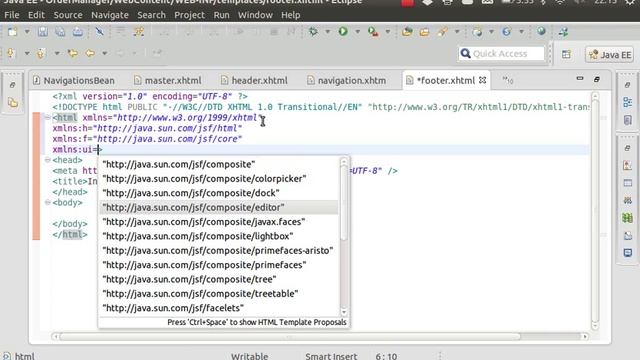This screenshot has width=640, height=360.
Task: Open the File menu
Action: (12, 15)
